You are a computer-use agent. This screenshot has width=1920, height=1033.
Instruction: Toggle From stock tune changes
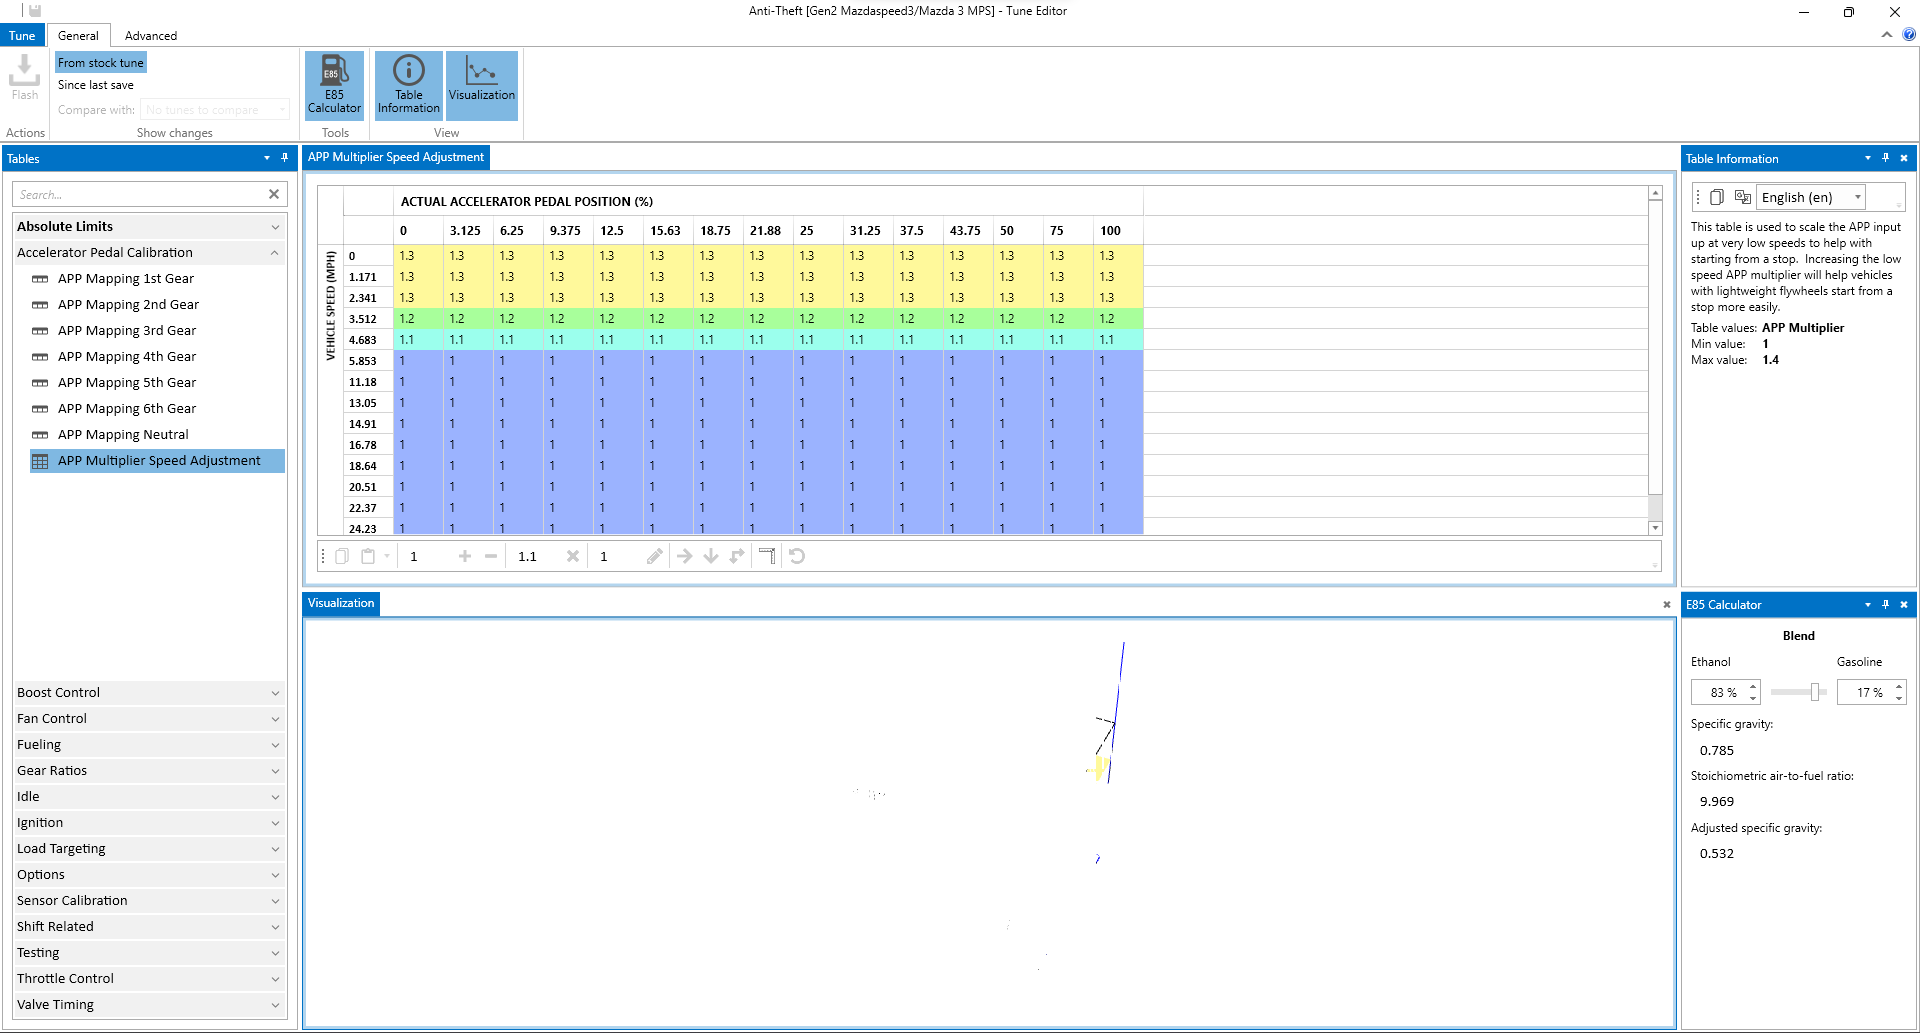pyautogui.click(x=101, y=63)
